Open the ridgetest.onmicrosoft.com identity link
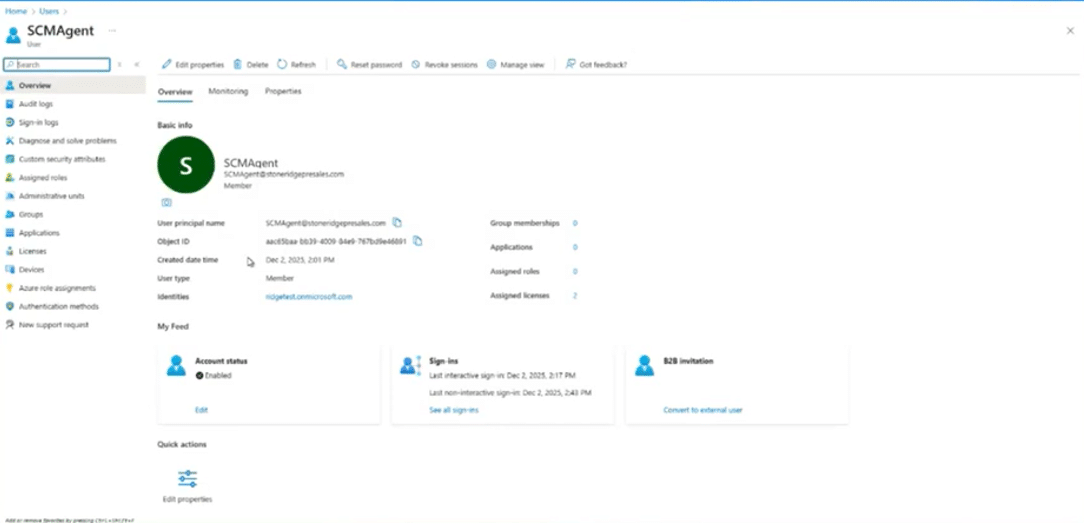The height and width of the screenshot is (529, 1084). [x=309, y=297]
